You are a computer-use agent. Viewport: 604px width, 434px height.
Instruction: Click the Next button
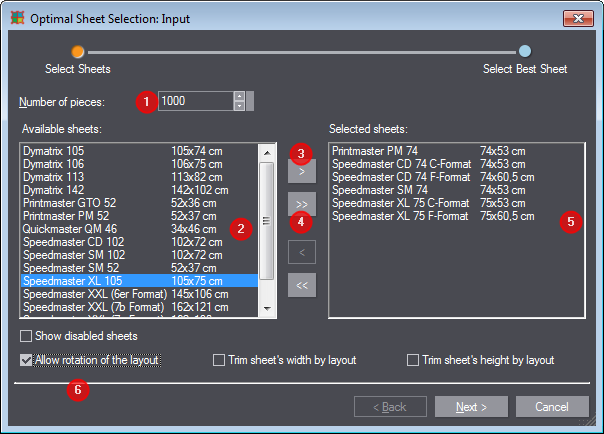coord(470,407)
